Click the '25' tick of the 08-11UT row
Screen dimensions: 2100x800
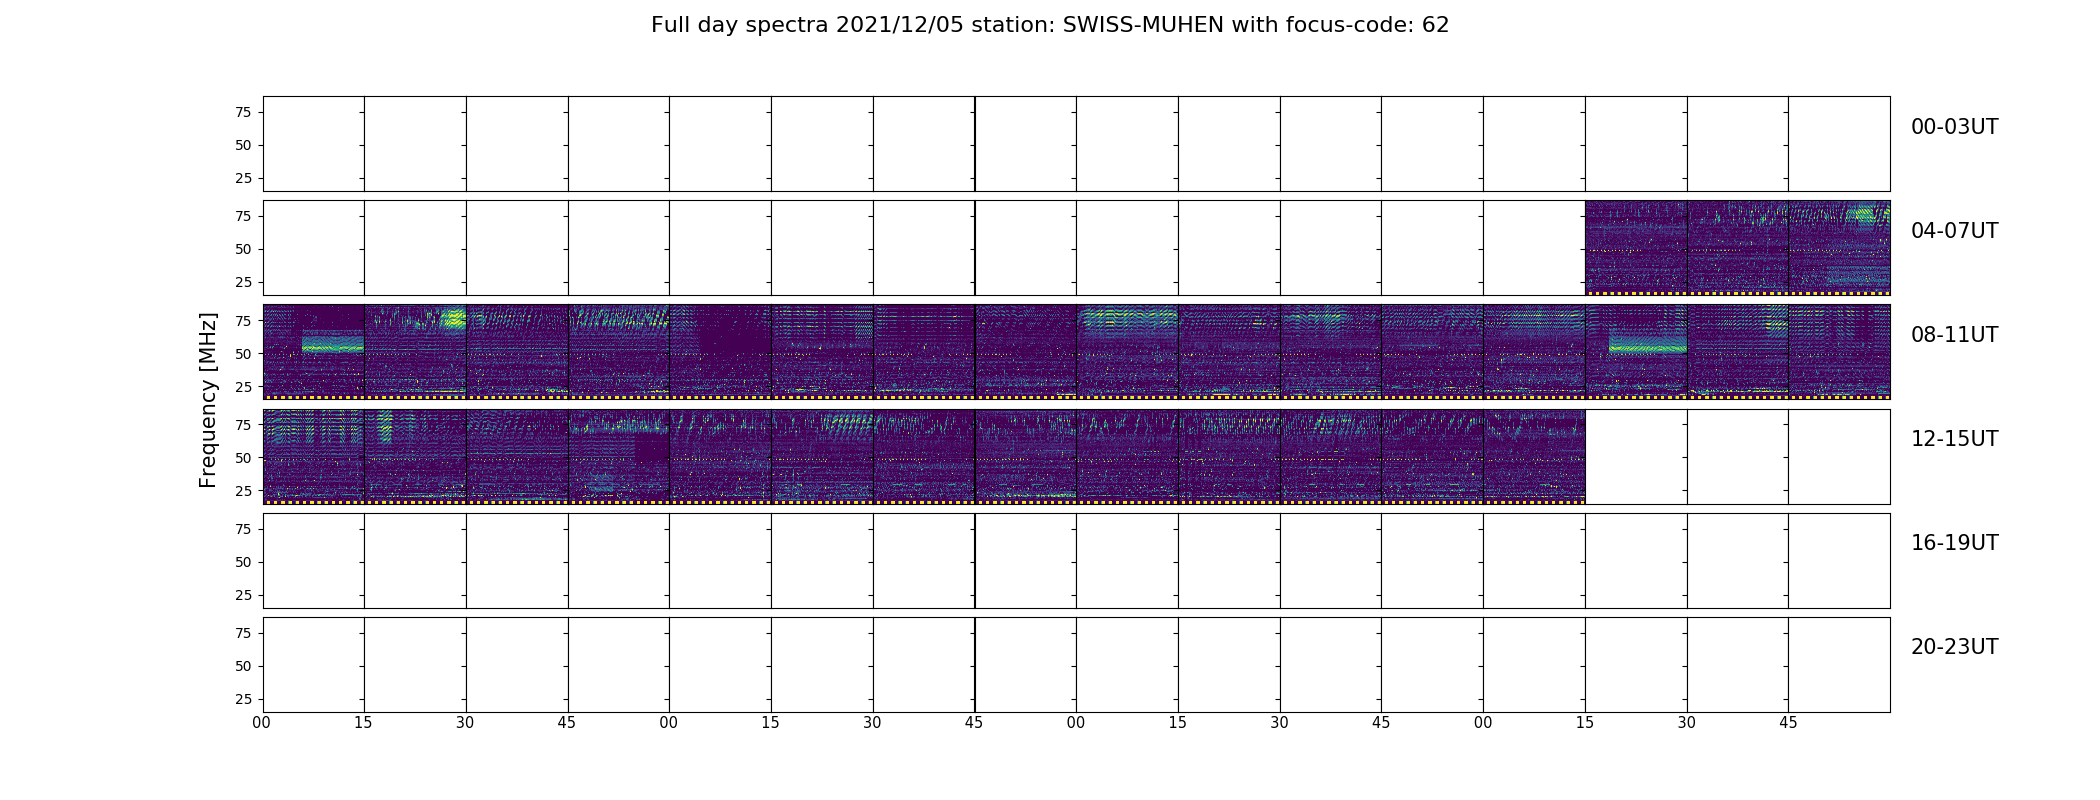243,386
